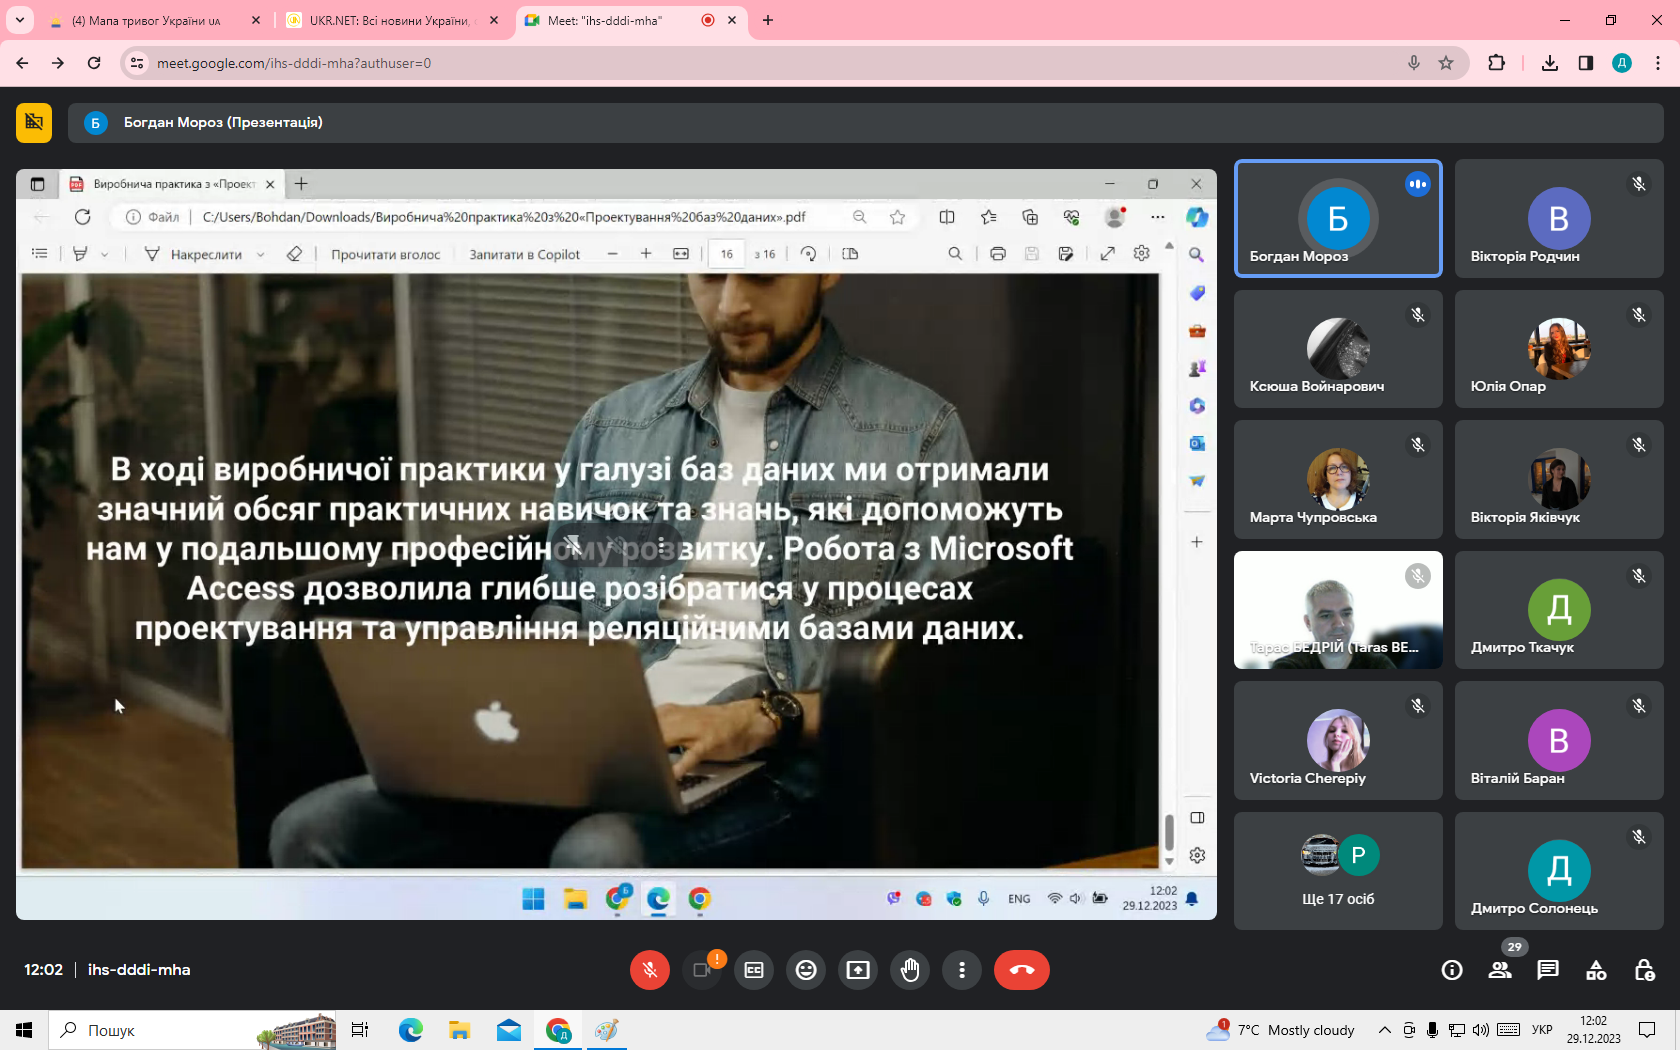Open the chat panel icon
Viewport: 1680px width, 1050px height.
pos(1548,970)
